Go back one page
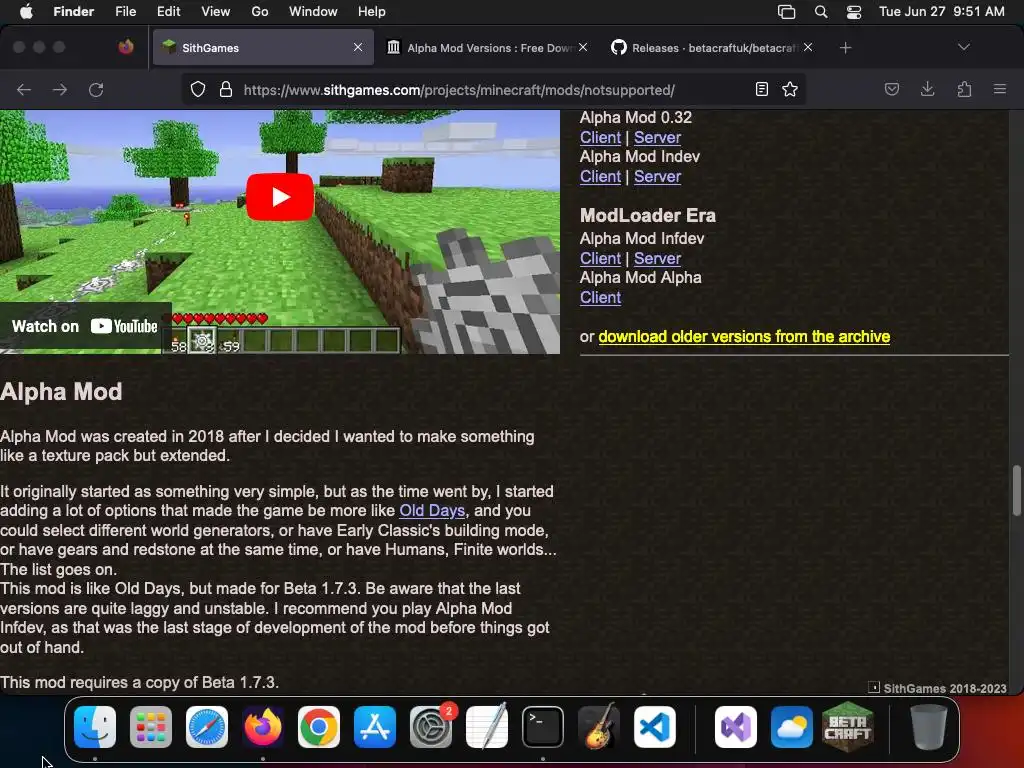 coord(24,89)
